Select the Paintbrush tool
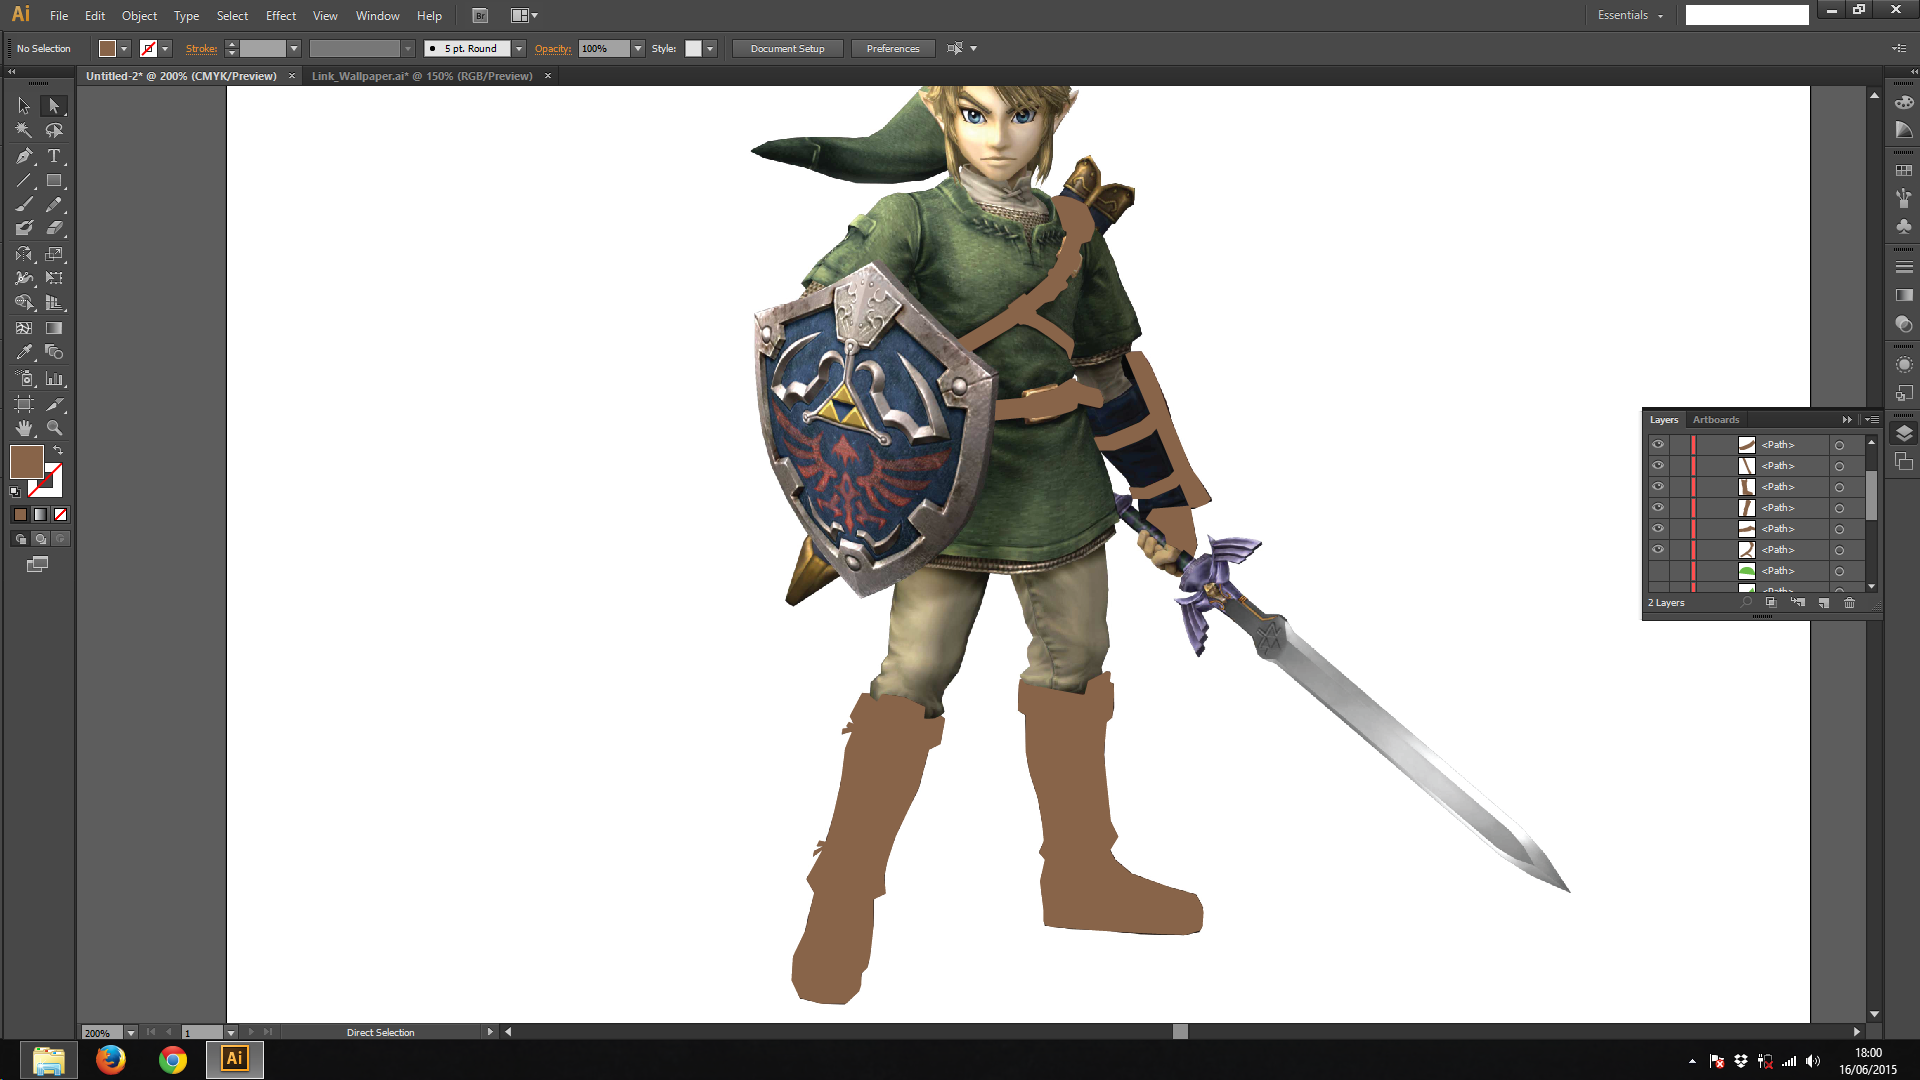Screen dimensions: 1920x1080 click(24, 204)
